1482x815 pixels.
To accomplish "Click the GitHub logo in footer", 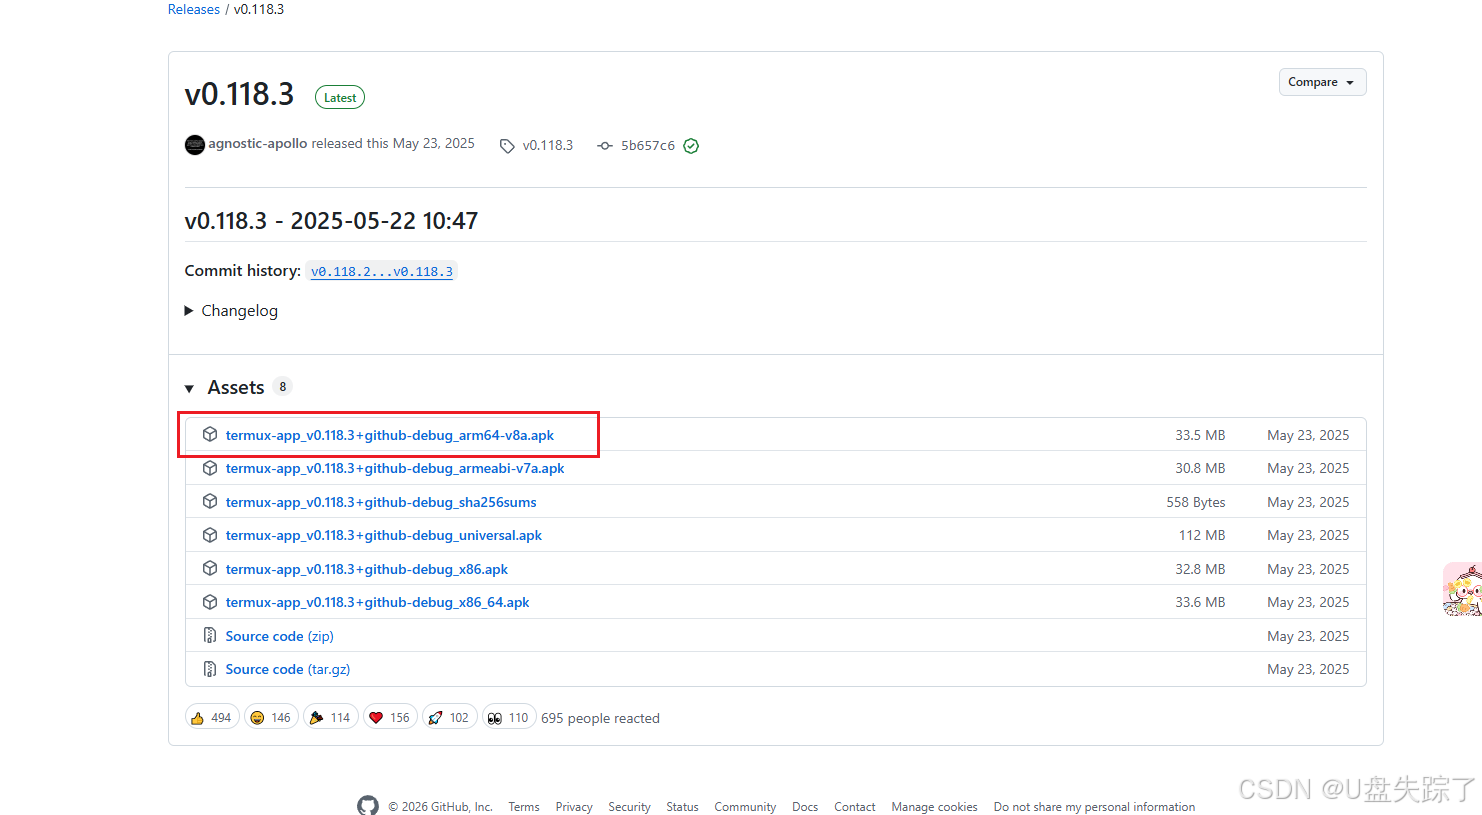I will [368, 806].
